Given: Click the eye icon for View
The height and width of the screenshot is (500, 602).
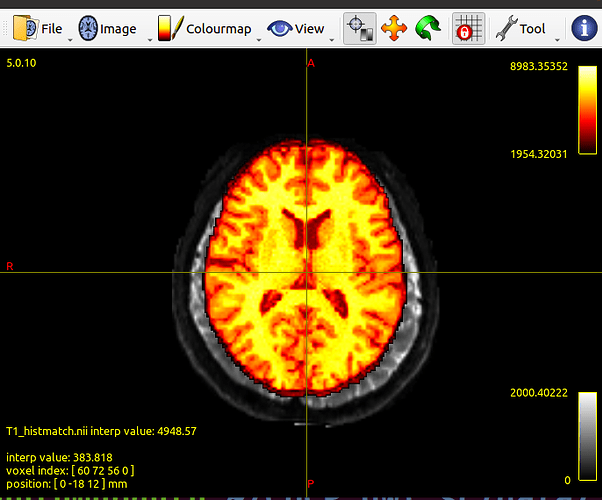Looking at the screenshot, I should 279,28.
